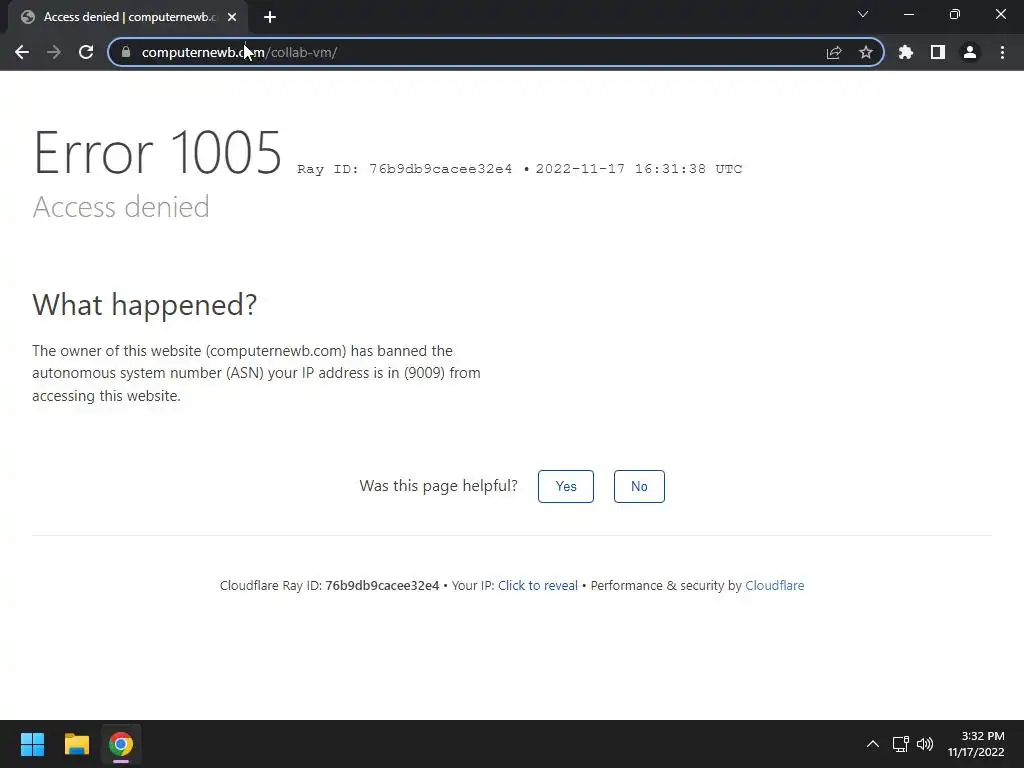The width and height of the screenshot is (1024, 768).
Task: Click the timestamp 2022-11-17 16:31:38 UTC
Action: point(639,169)
